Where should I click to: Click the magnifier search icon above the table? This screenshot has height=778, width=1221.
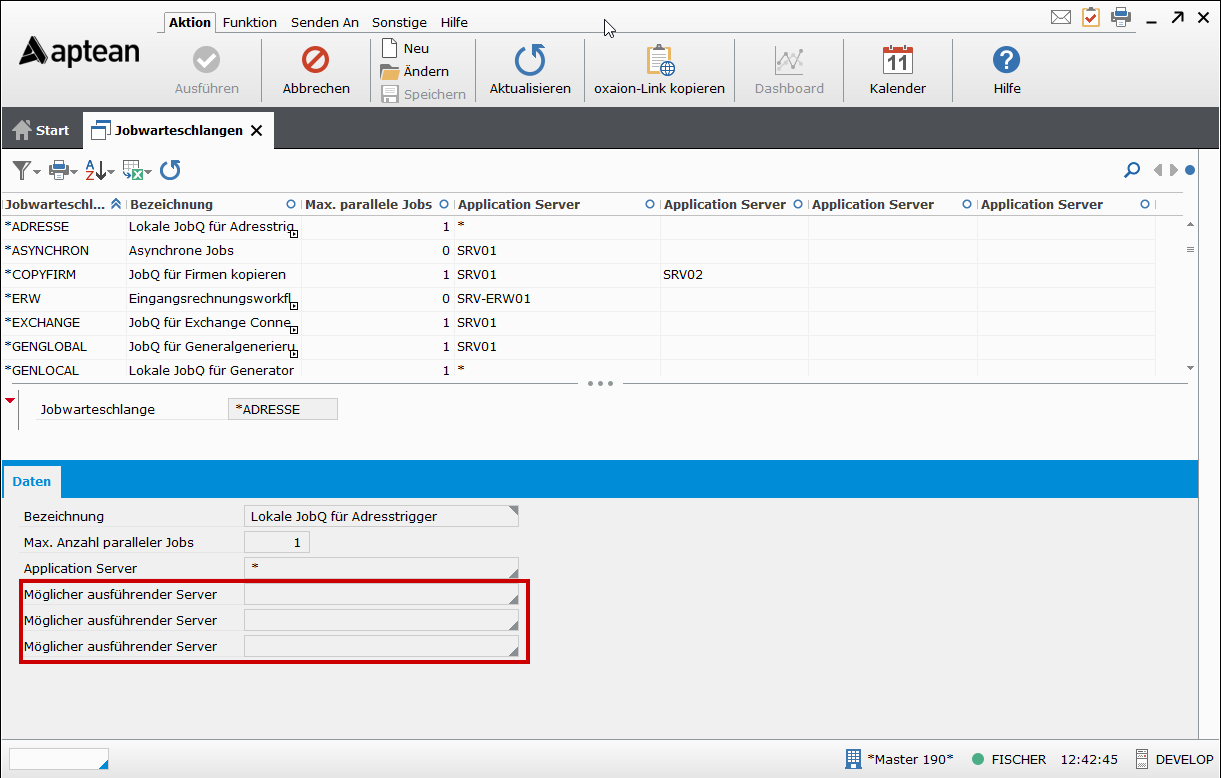1132,170
